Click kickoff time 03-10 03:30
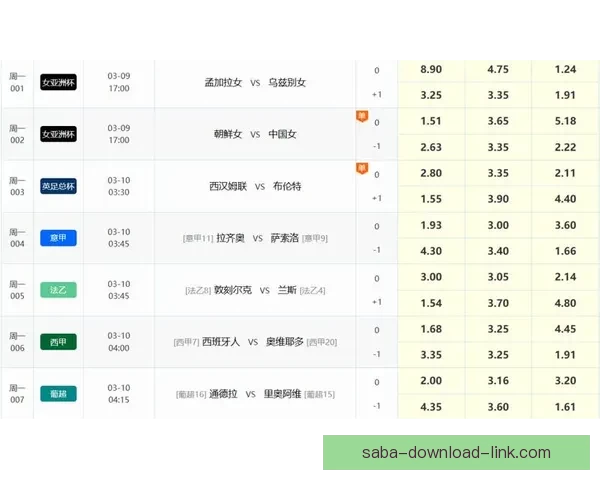Image resolution: width=600 pixels, height=480 pixels. [x=119, y=186]
